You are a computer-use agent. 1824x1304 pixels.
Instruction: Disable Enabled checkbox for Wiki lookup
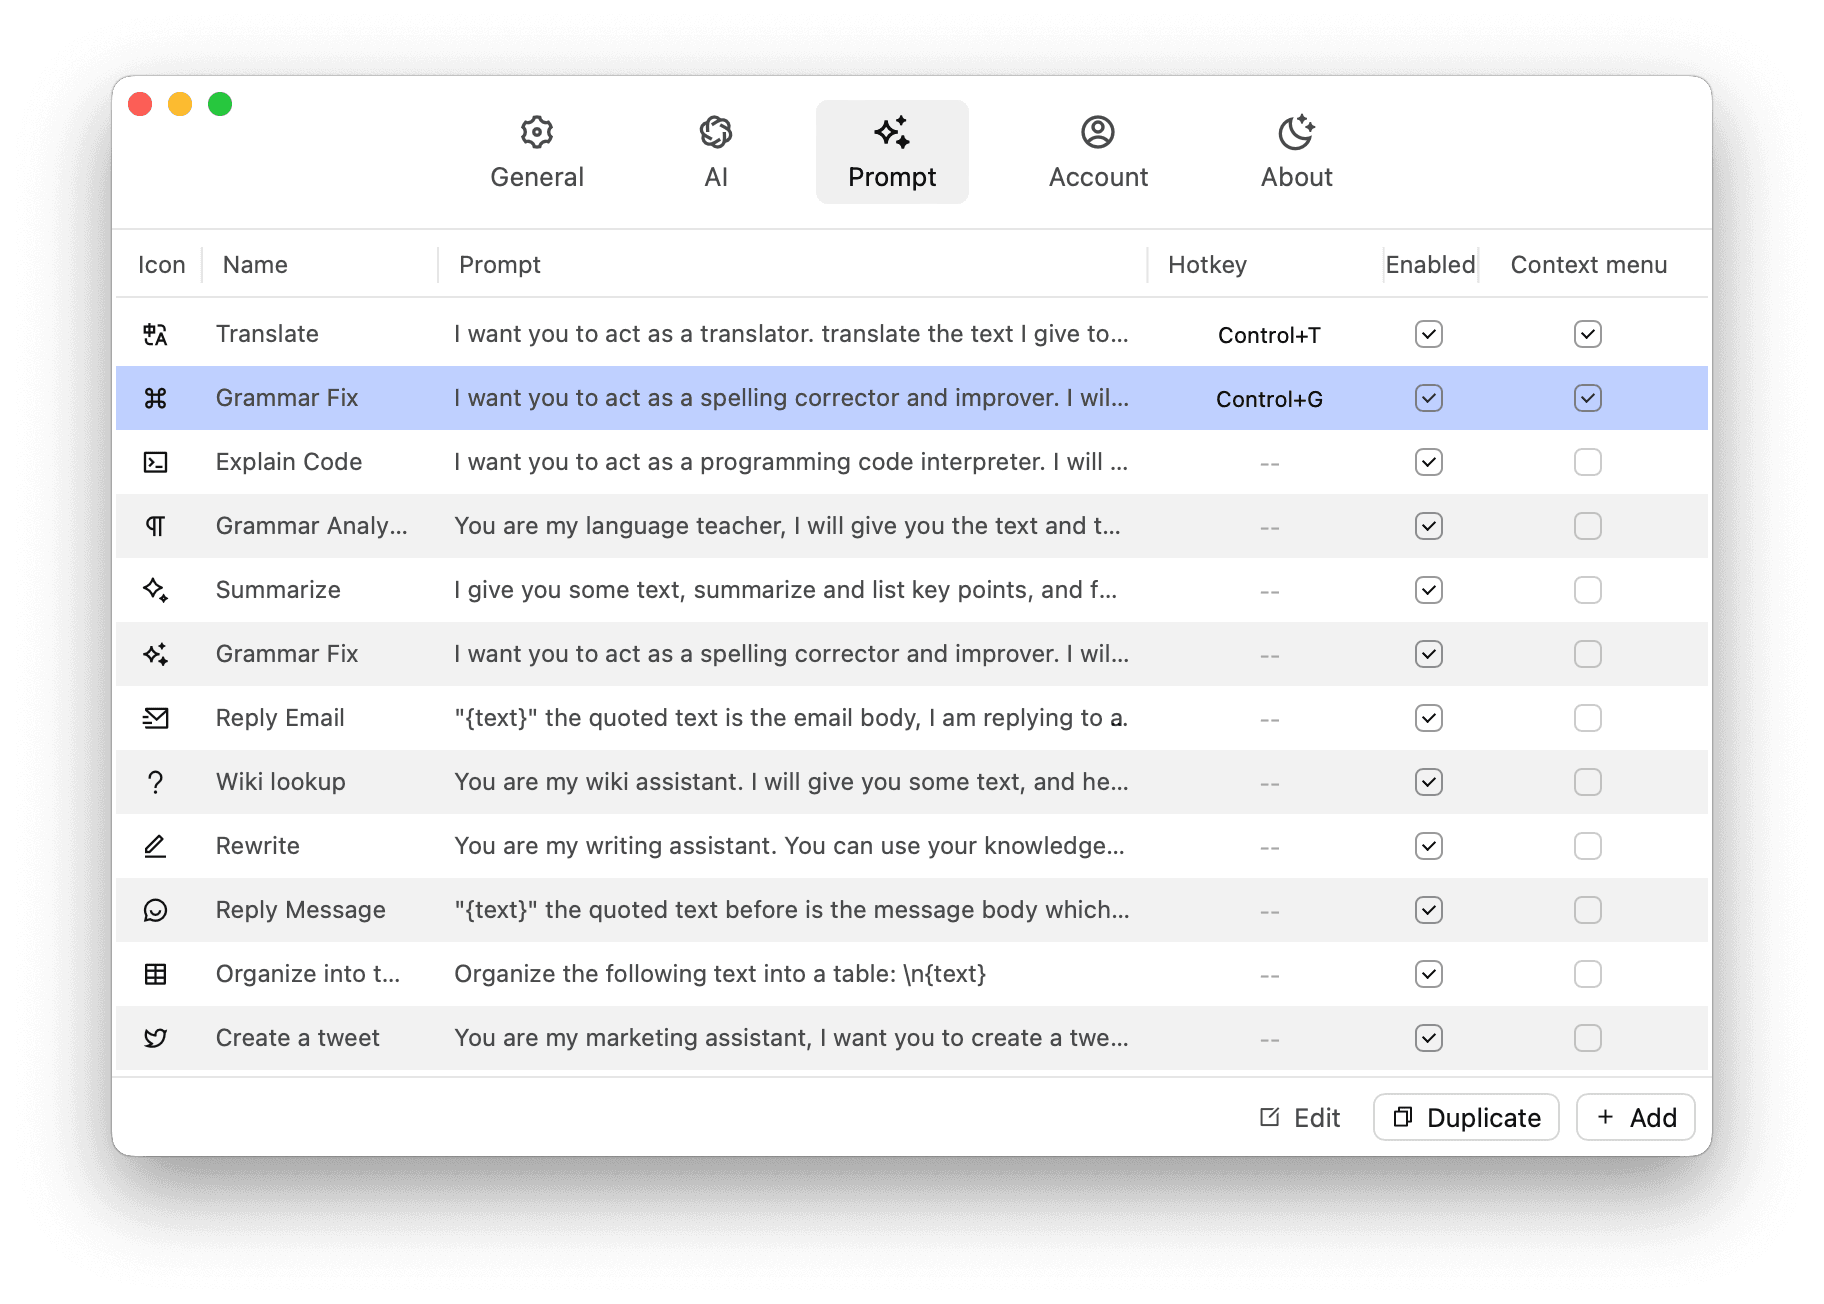coord(1429,782)
